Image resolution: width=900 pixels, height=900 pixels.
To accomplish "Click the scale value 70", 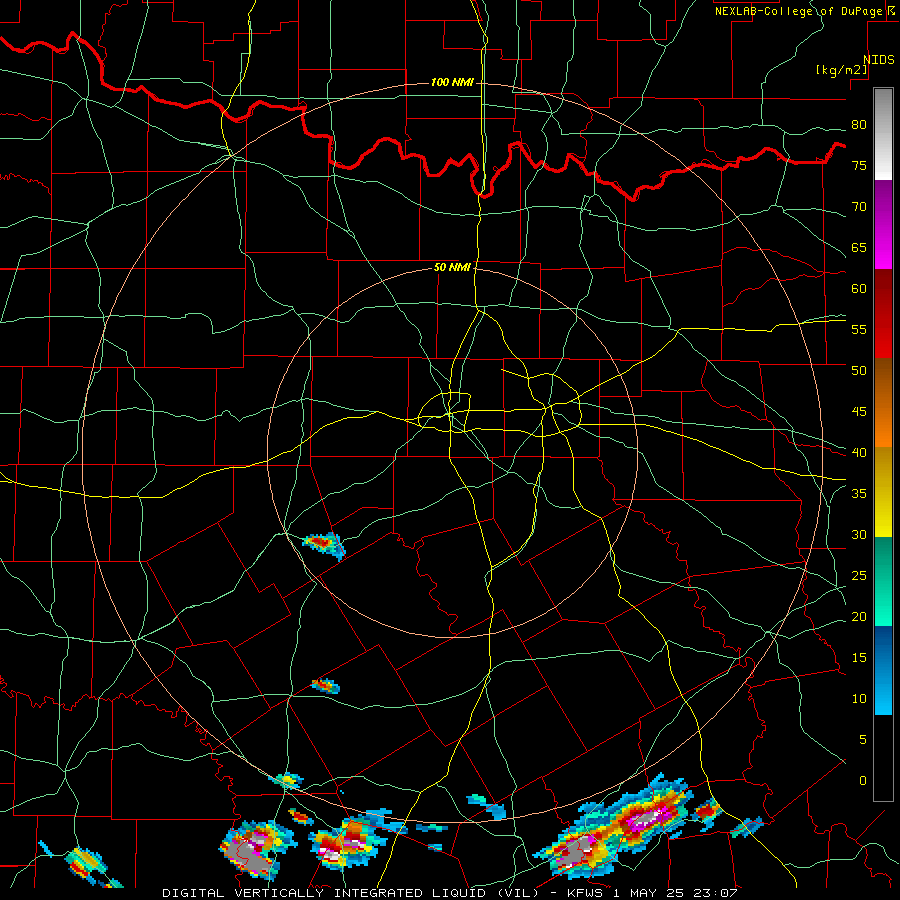I will [859, 207].
